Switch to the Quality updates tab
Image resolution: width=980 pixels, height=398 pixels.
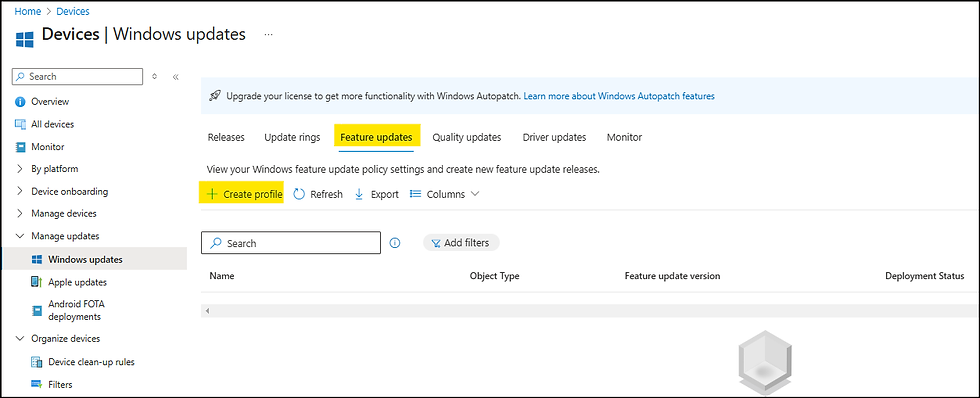[x=467, y=137]
